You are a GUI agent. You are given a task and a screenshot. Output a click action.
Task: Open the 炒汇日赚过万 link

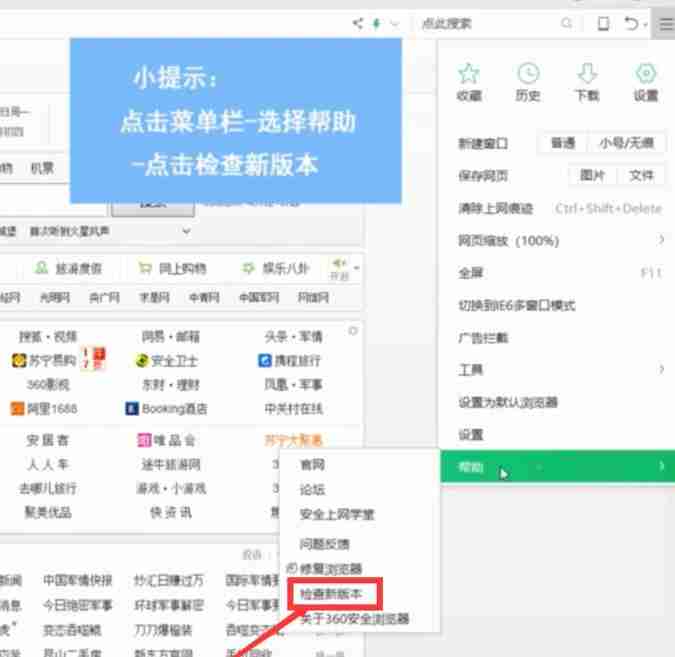pyautogui.click(x=168, y=580)
